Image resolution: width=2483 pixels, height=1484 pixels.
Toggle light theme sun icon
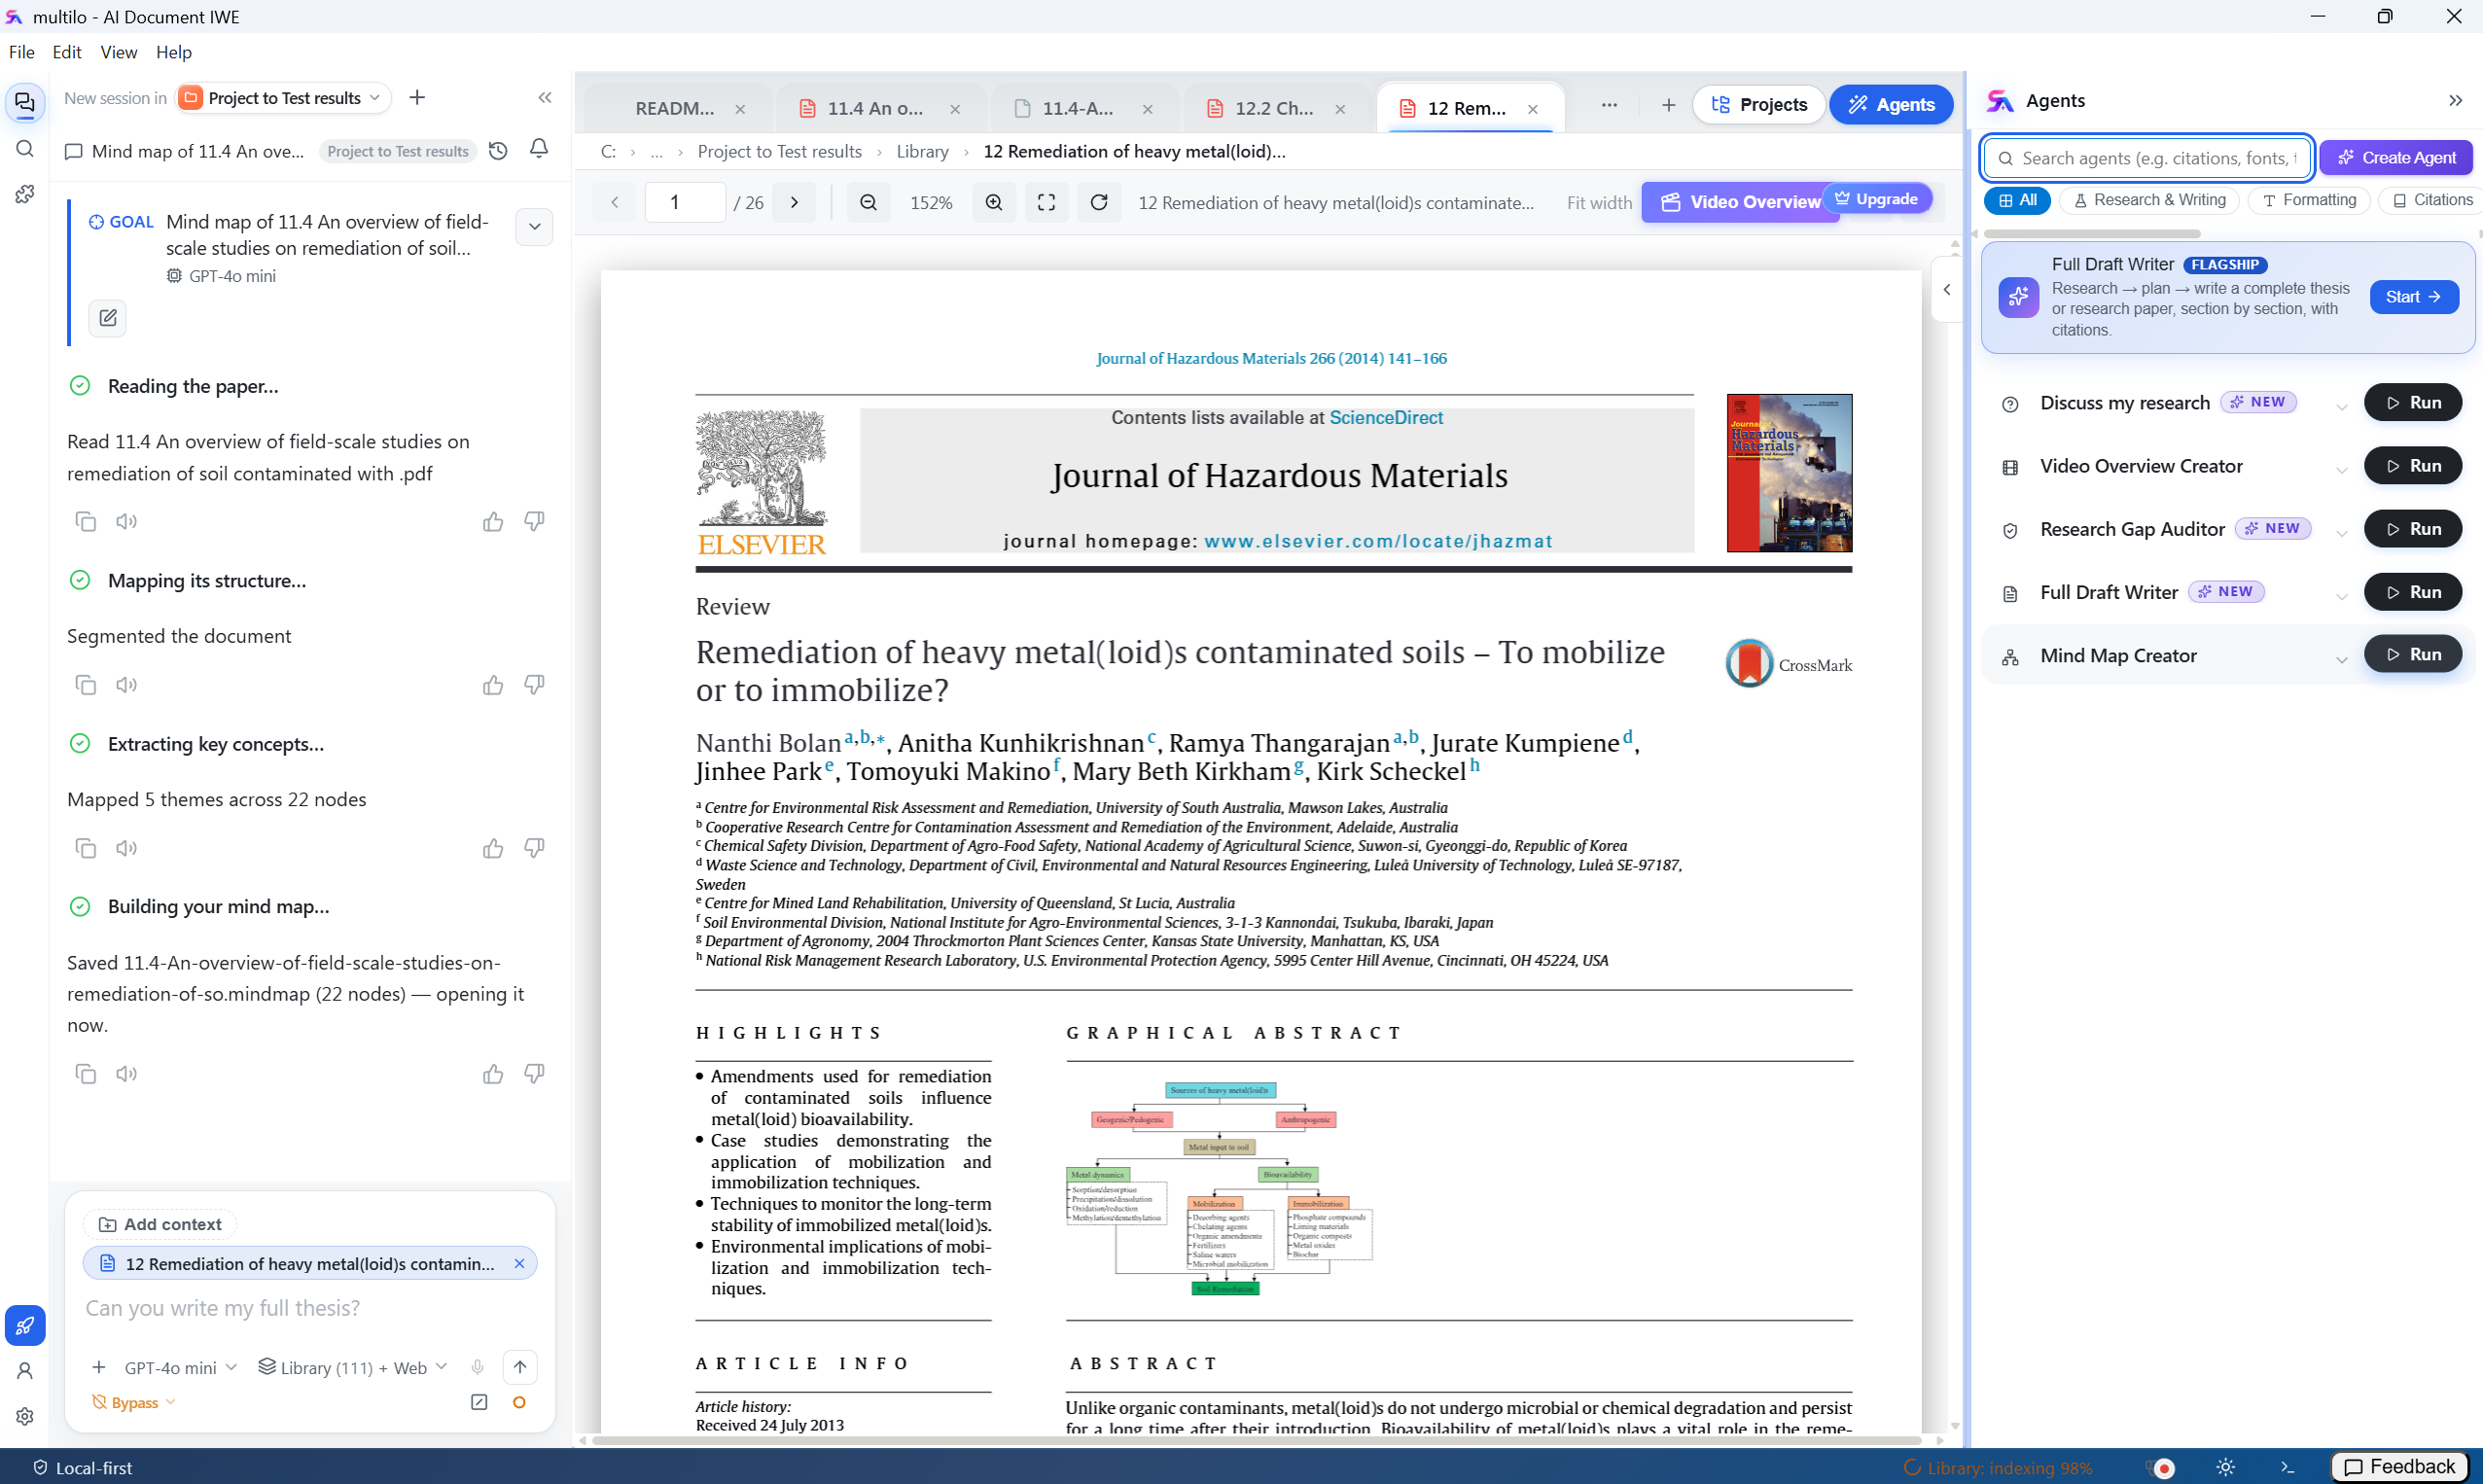[2226, 1468]
